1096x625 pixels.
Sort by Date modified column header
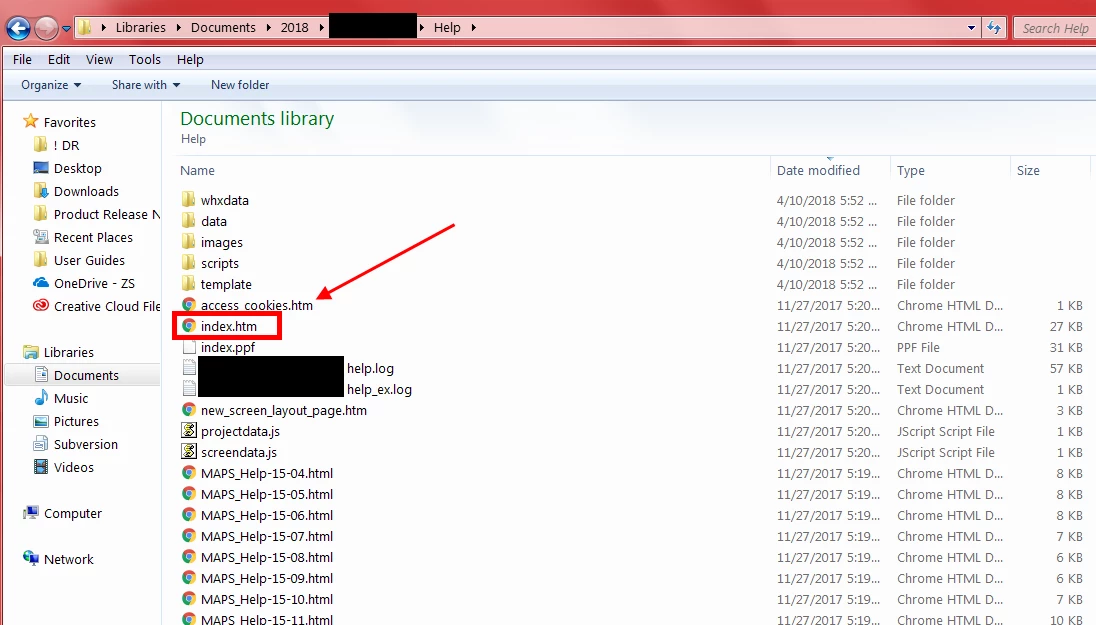pyautogui.click(x=818, y=170)
